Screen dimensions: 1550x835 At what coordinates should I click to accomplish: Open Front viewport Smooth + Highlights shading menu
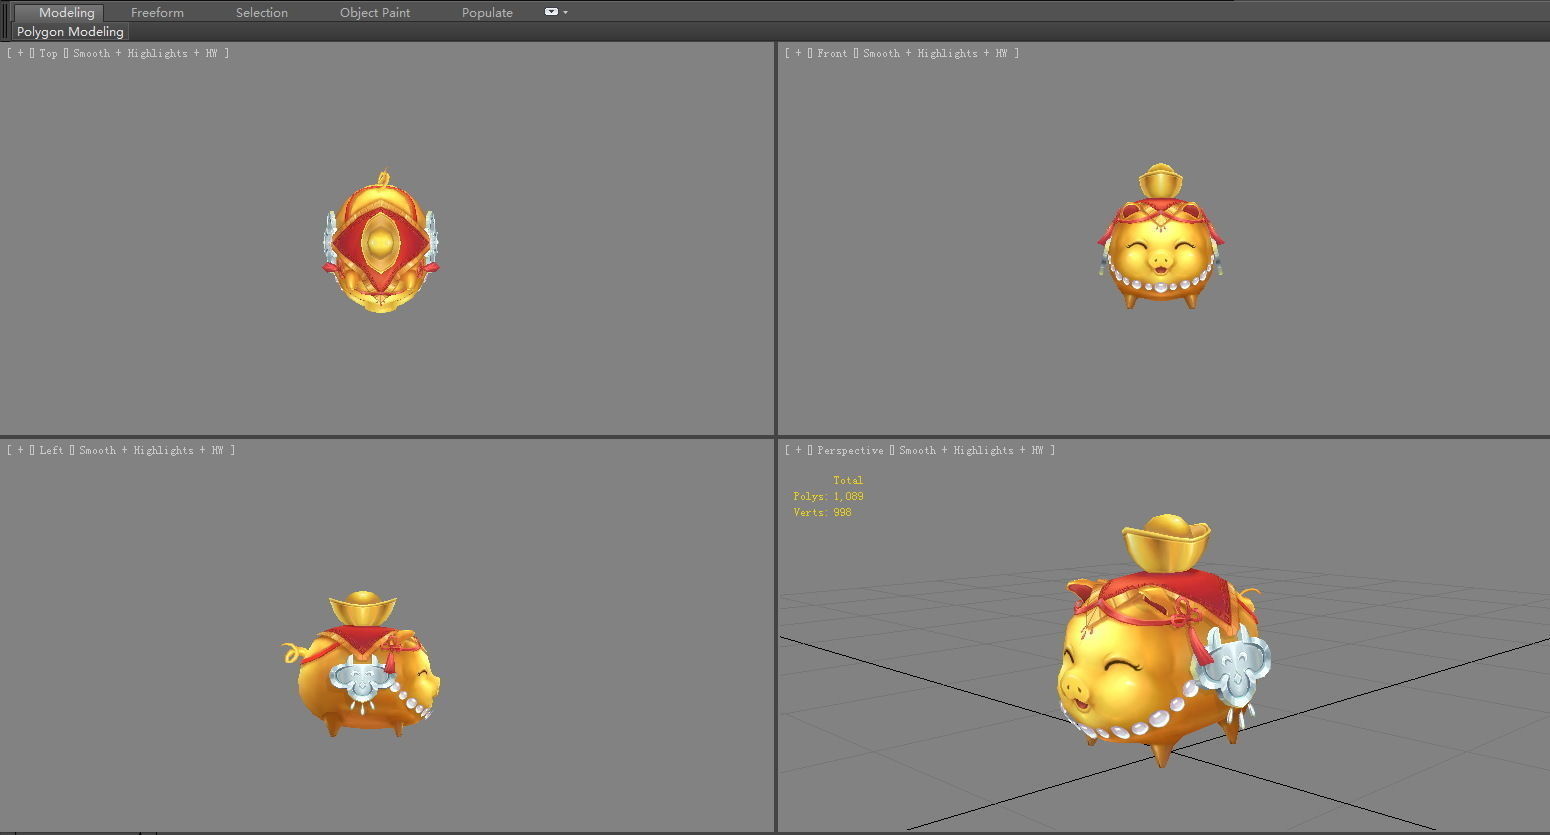click(x=935, y=53)
